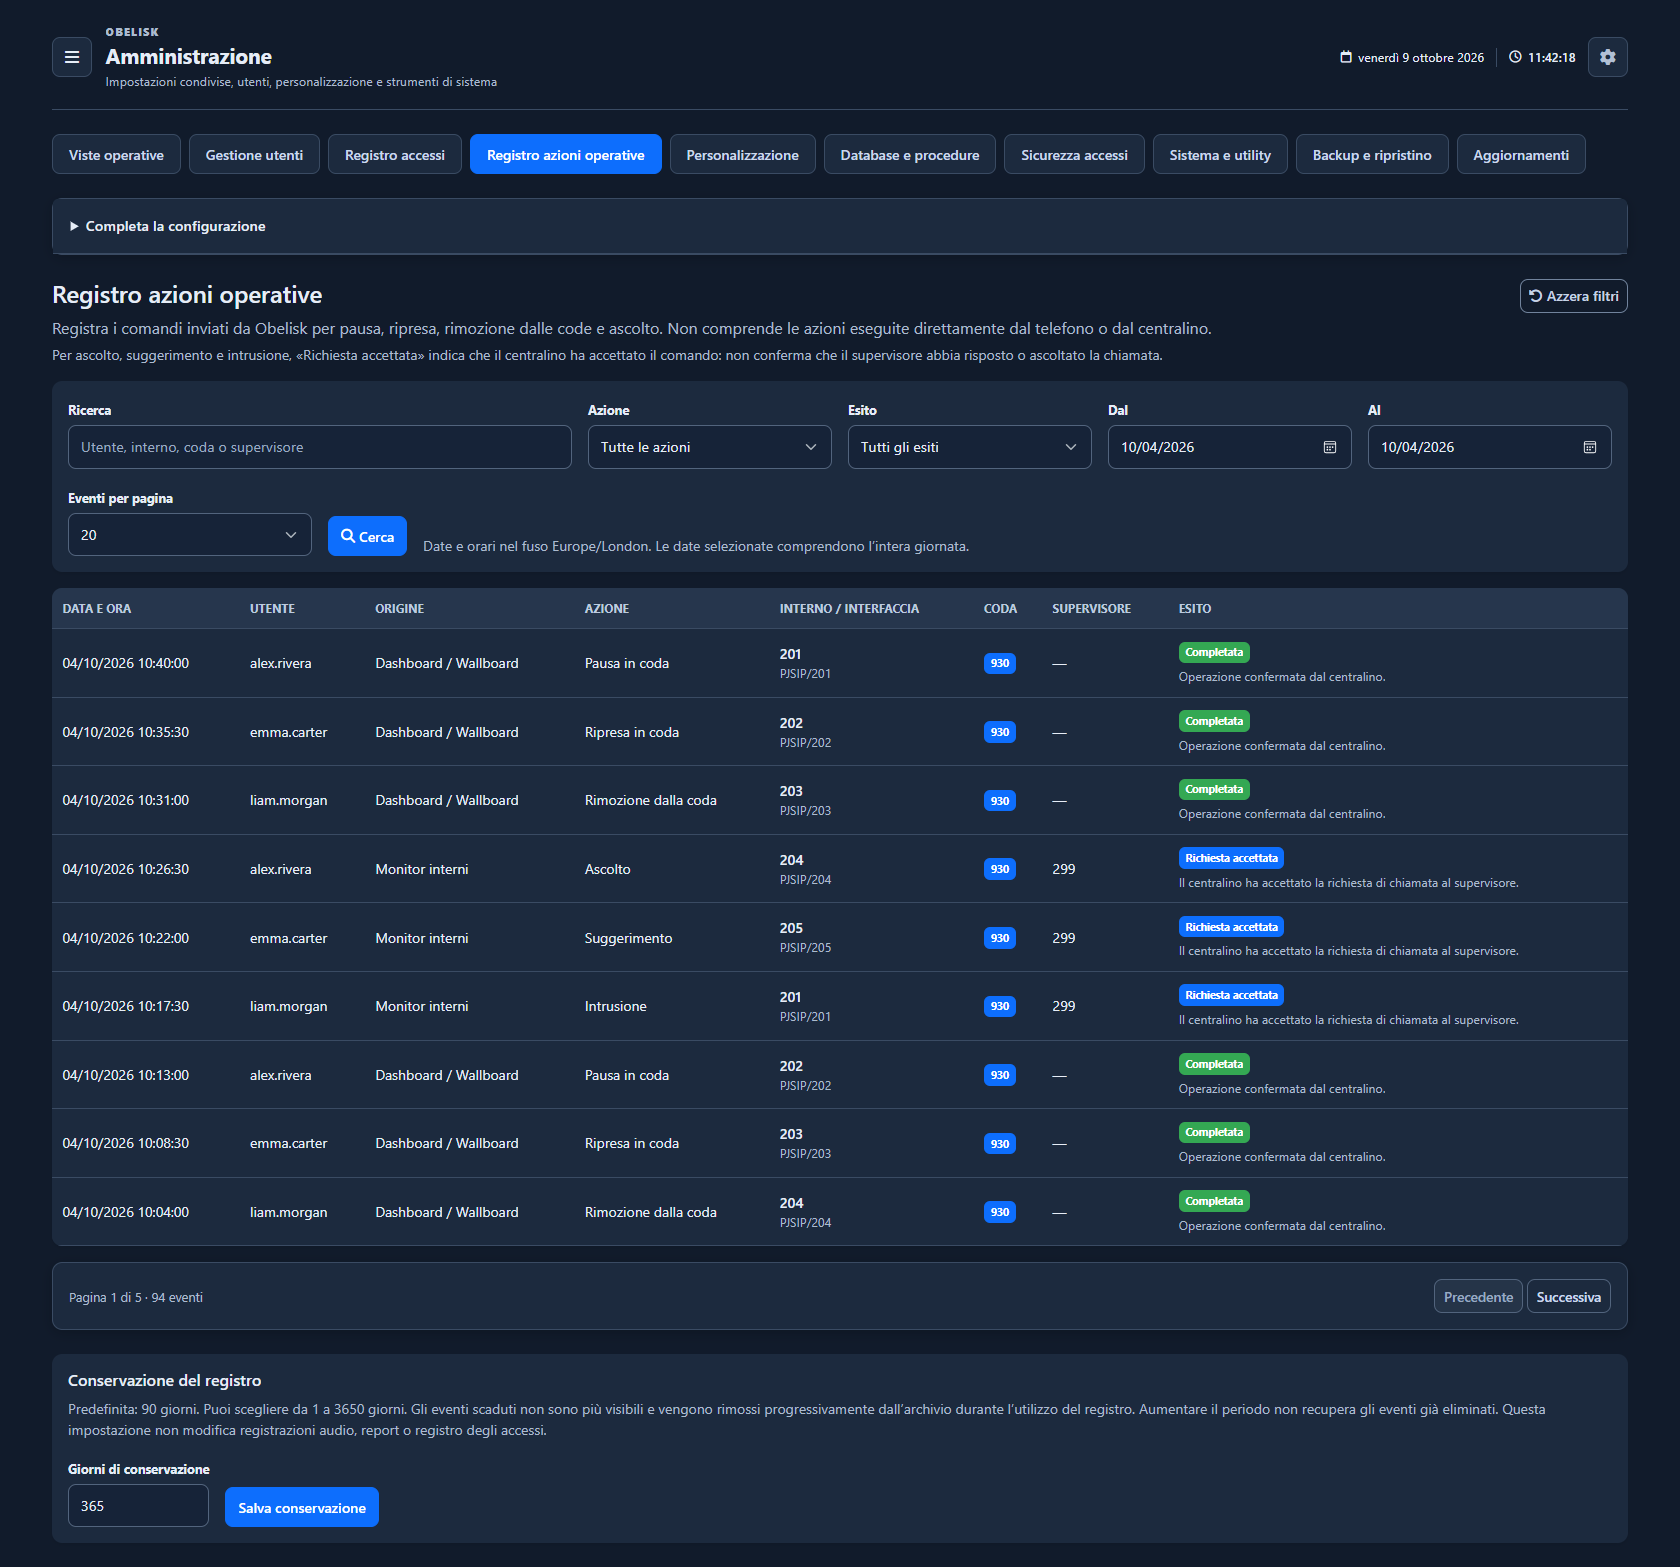The height and width of the screenshot is (1567, 1680).
Task: Click the Dal date input
Action: (1230, 447)
